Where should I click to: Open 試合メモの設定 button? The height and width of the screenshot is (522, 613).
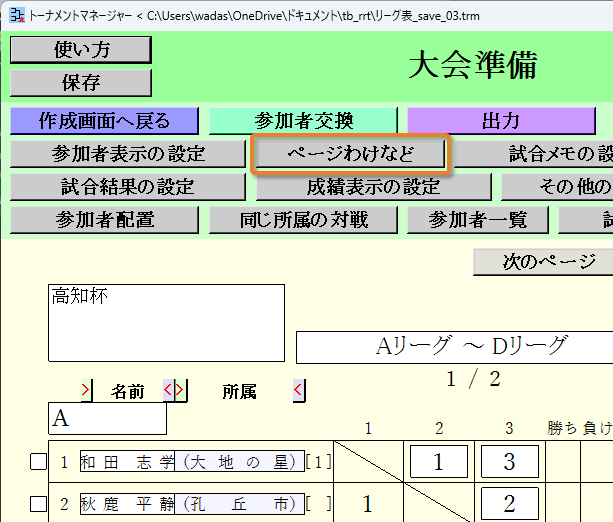534,154
